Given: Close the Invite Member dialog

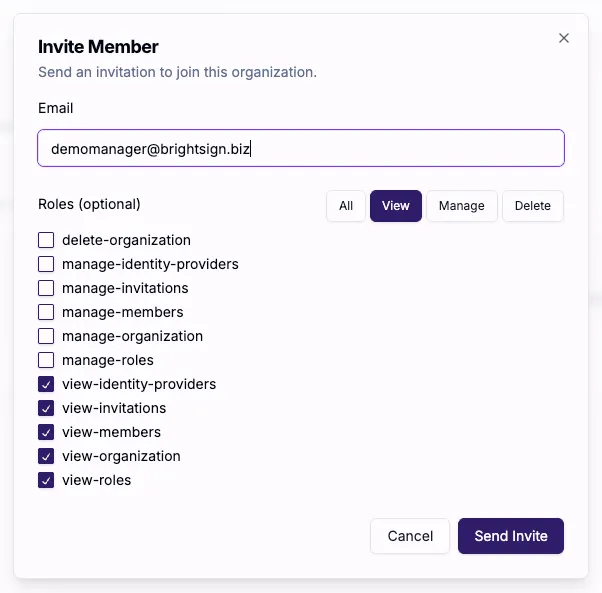Looking at the screenshot, I should (564, 38).
